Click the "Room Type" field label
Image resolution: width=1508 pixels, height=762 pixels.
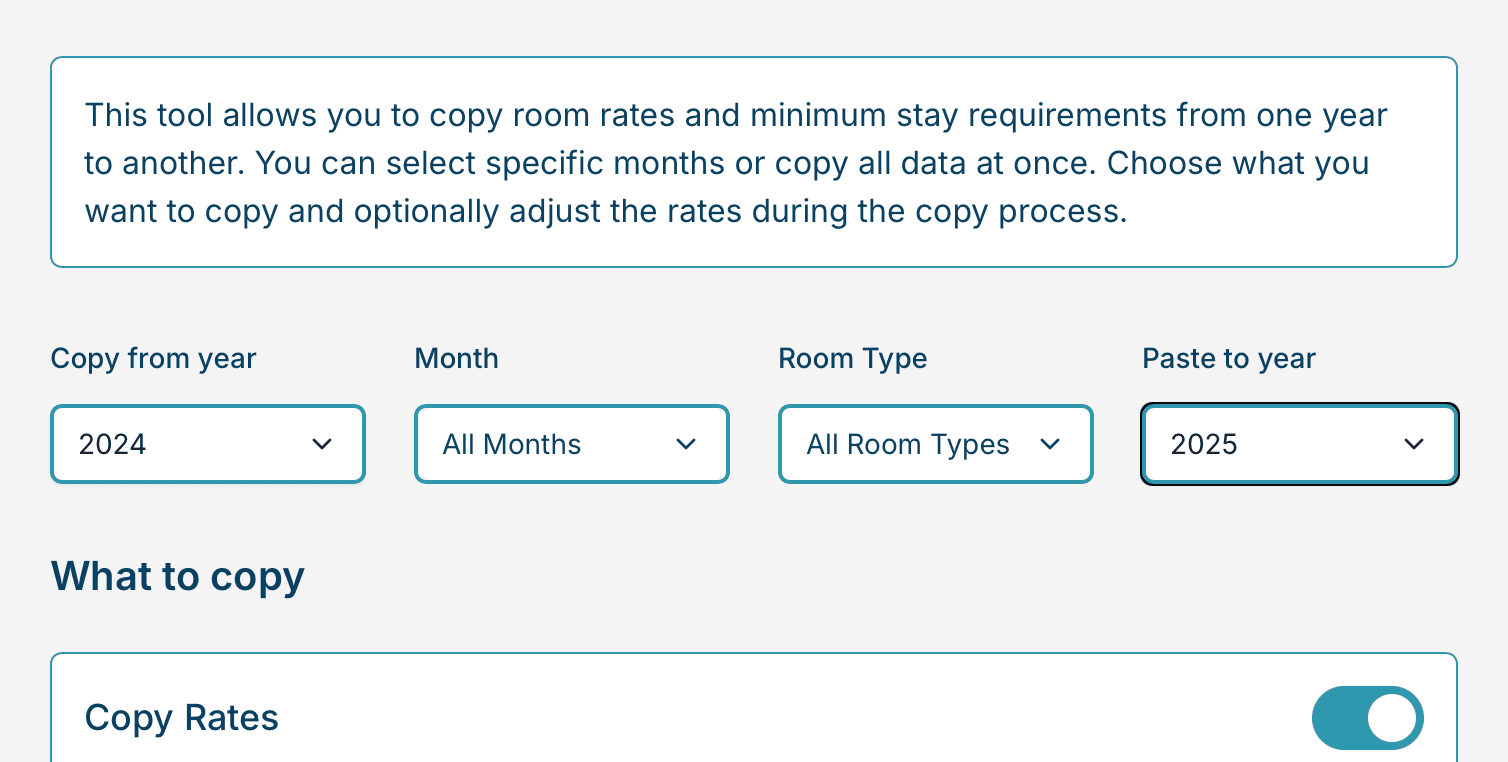852,359
